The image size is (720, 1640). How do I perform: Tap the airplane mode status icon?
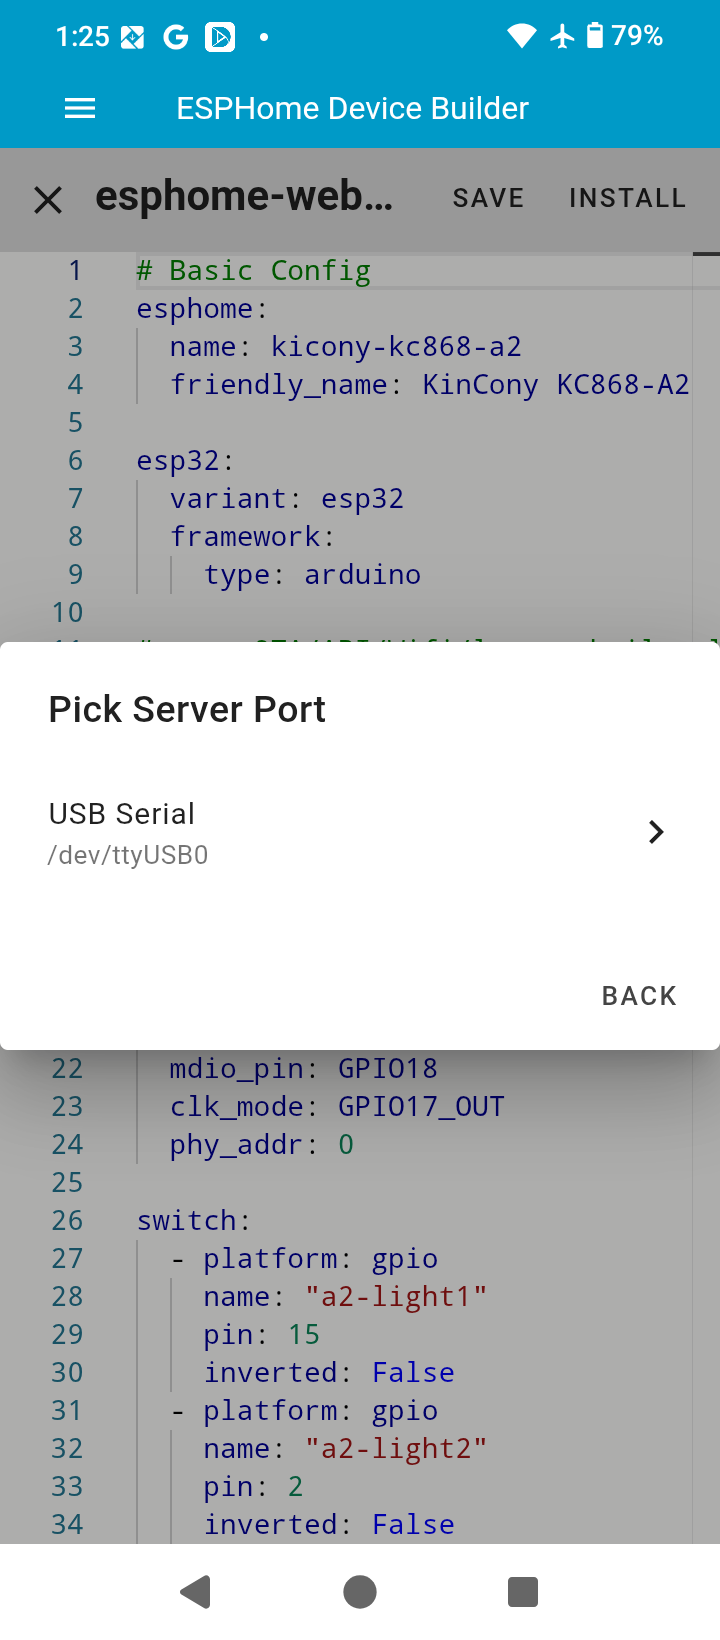click(563, 37)
